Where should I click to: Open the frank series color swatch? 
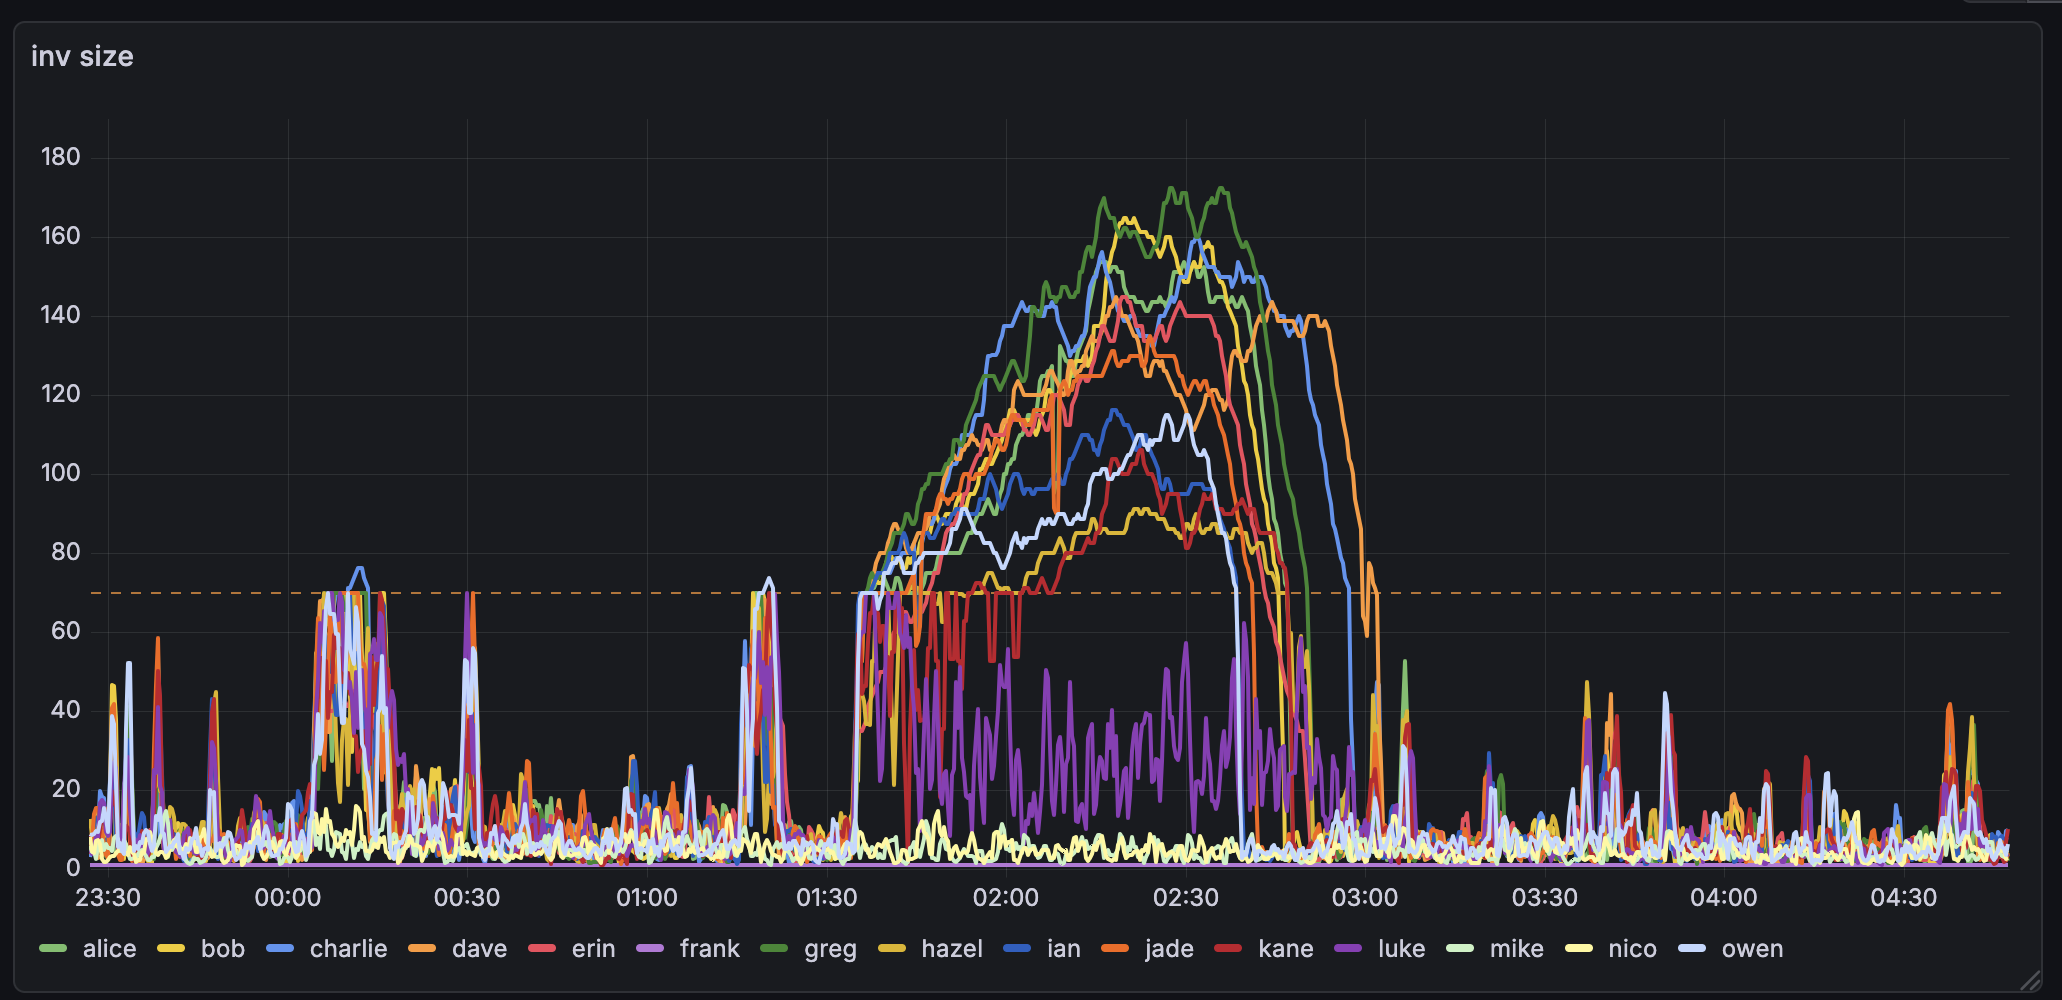pos(650,949)
